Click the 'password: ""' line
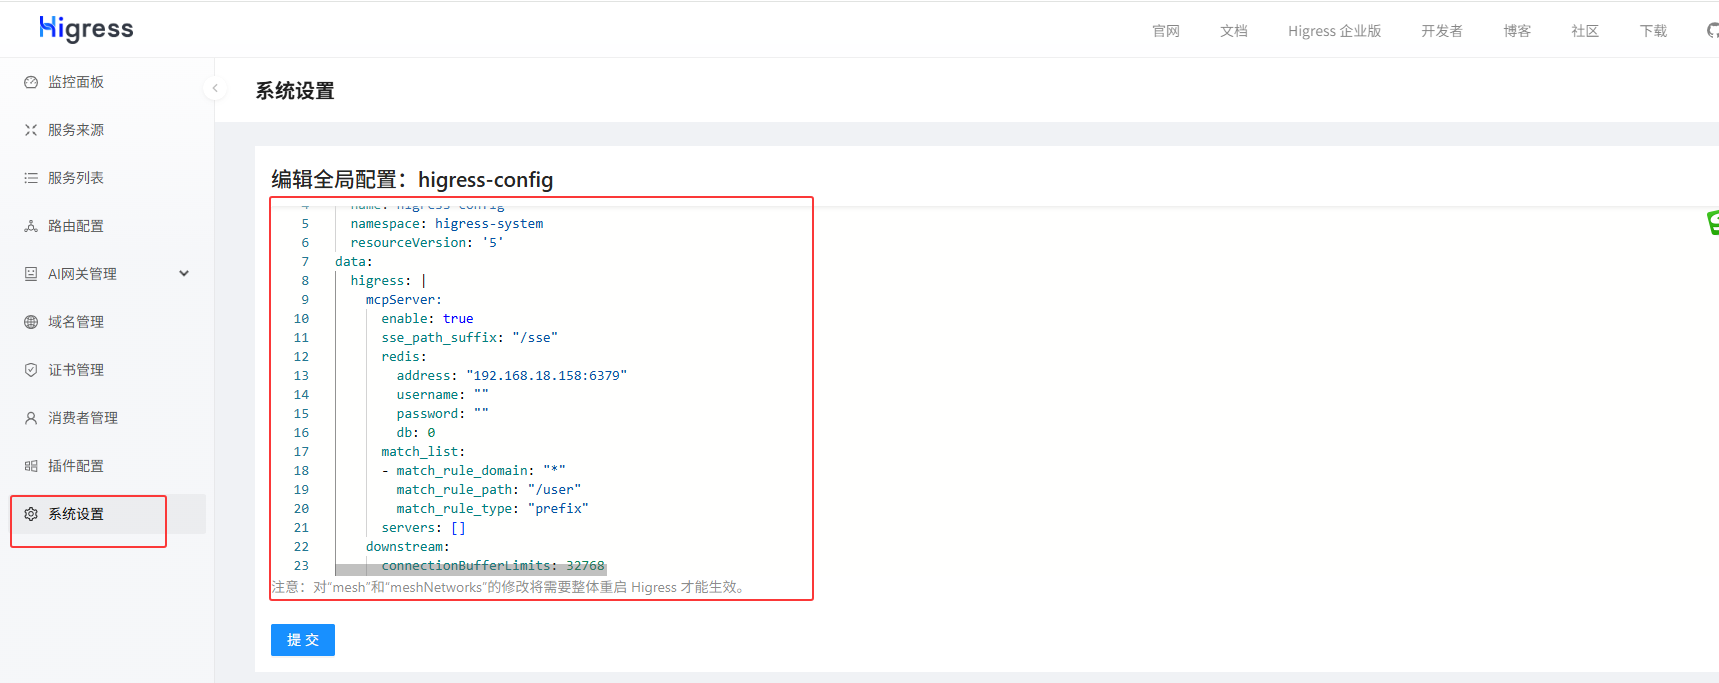This screenshot has height=683, width=1719. [443, 414]
